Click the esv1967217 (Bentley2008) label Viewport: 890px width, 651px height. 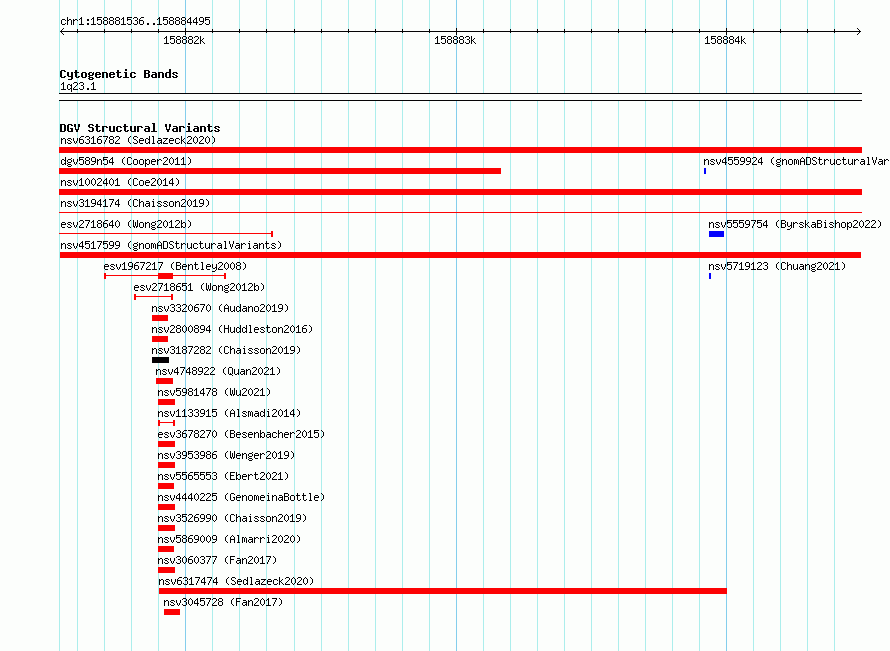tap(175, 266)
